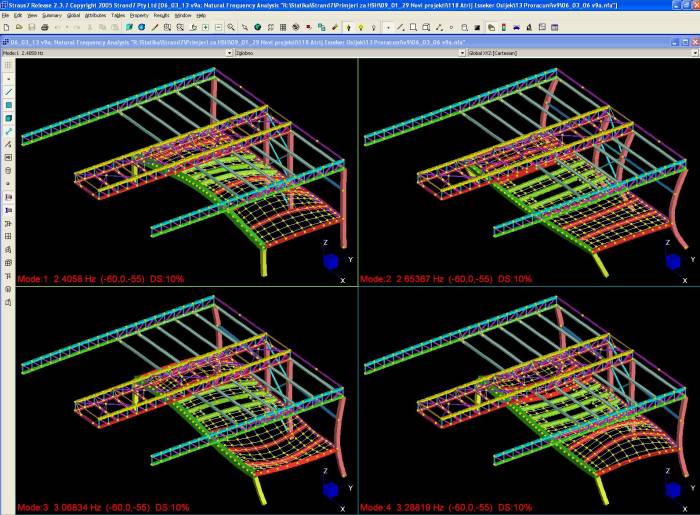Open the Results menu
The image size is (700, 515).
(x=161, y=16)
